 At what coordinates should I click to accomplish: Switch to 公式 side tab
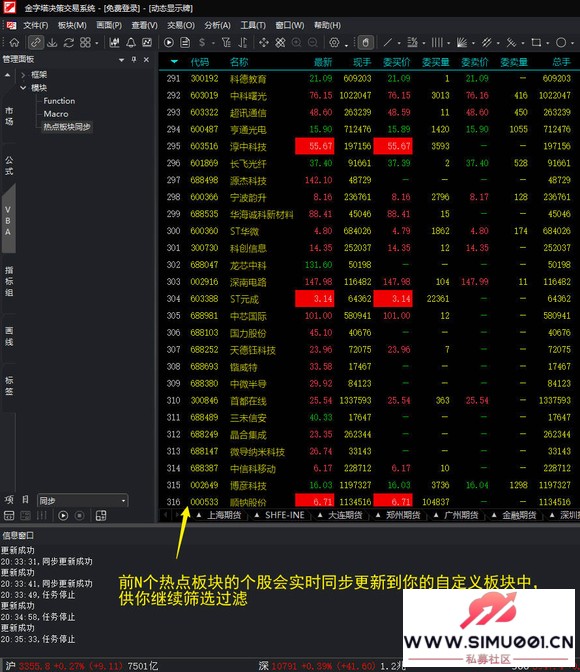click(9, 166)
